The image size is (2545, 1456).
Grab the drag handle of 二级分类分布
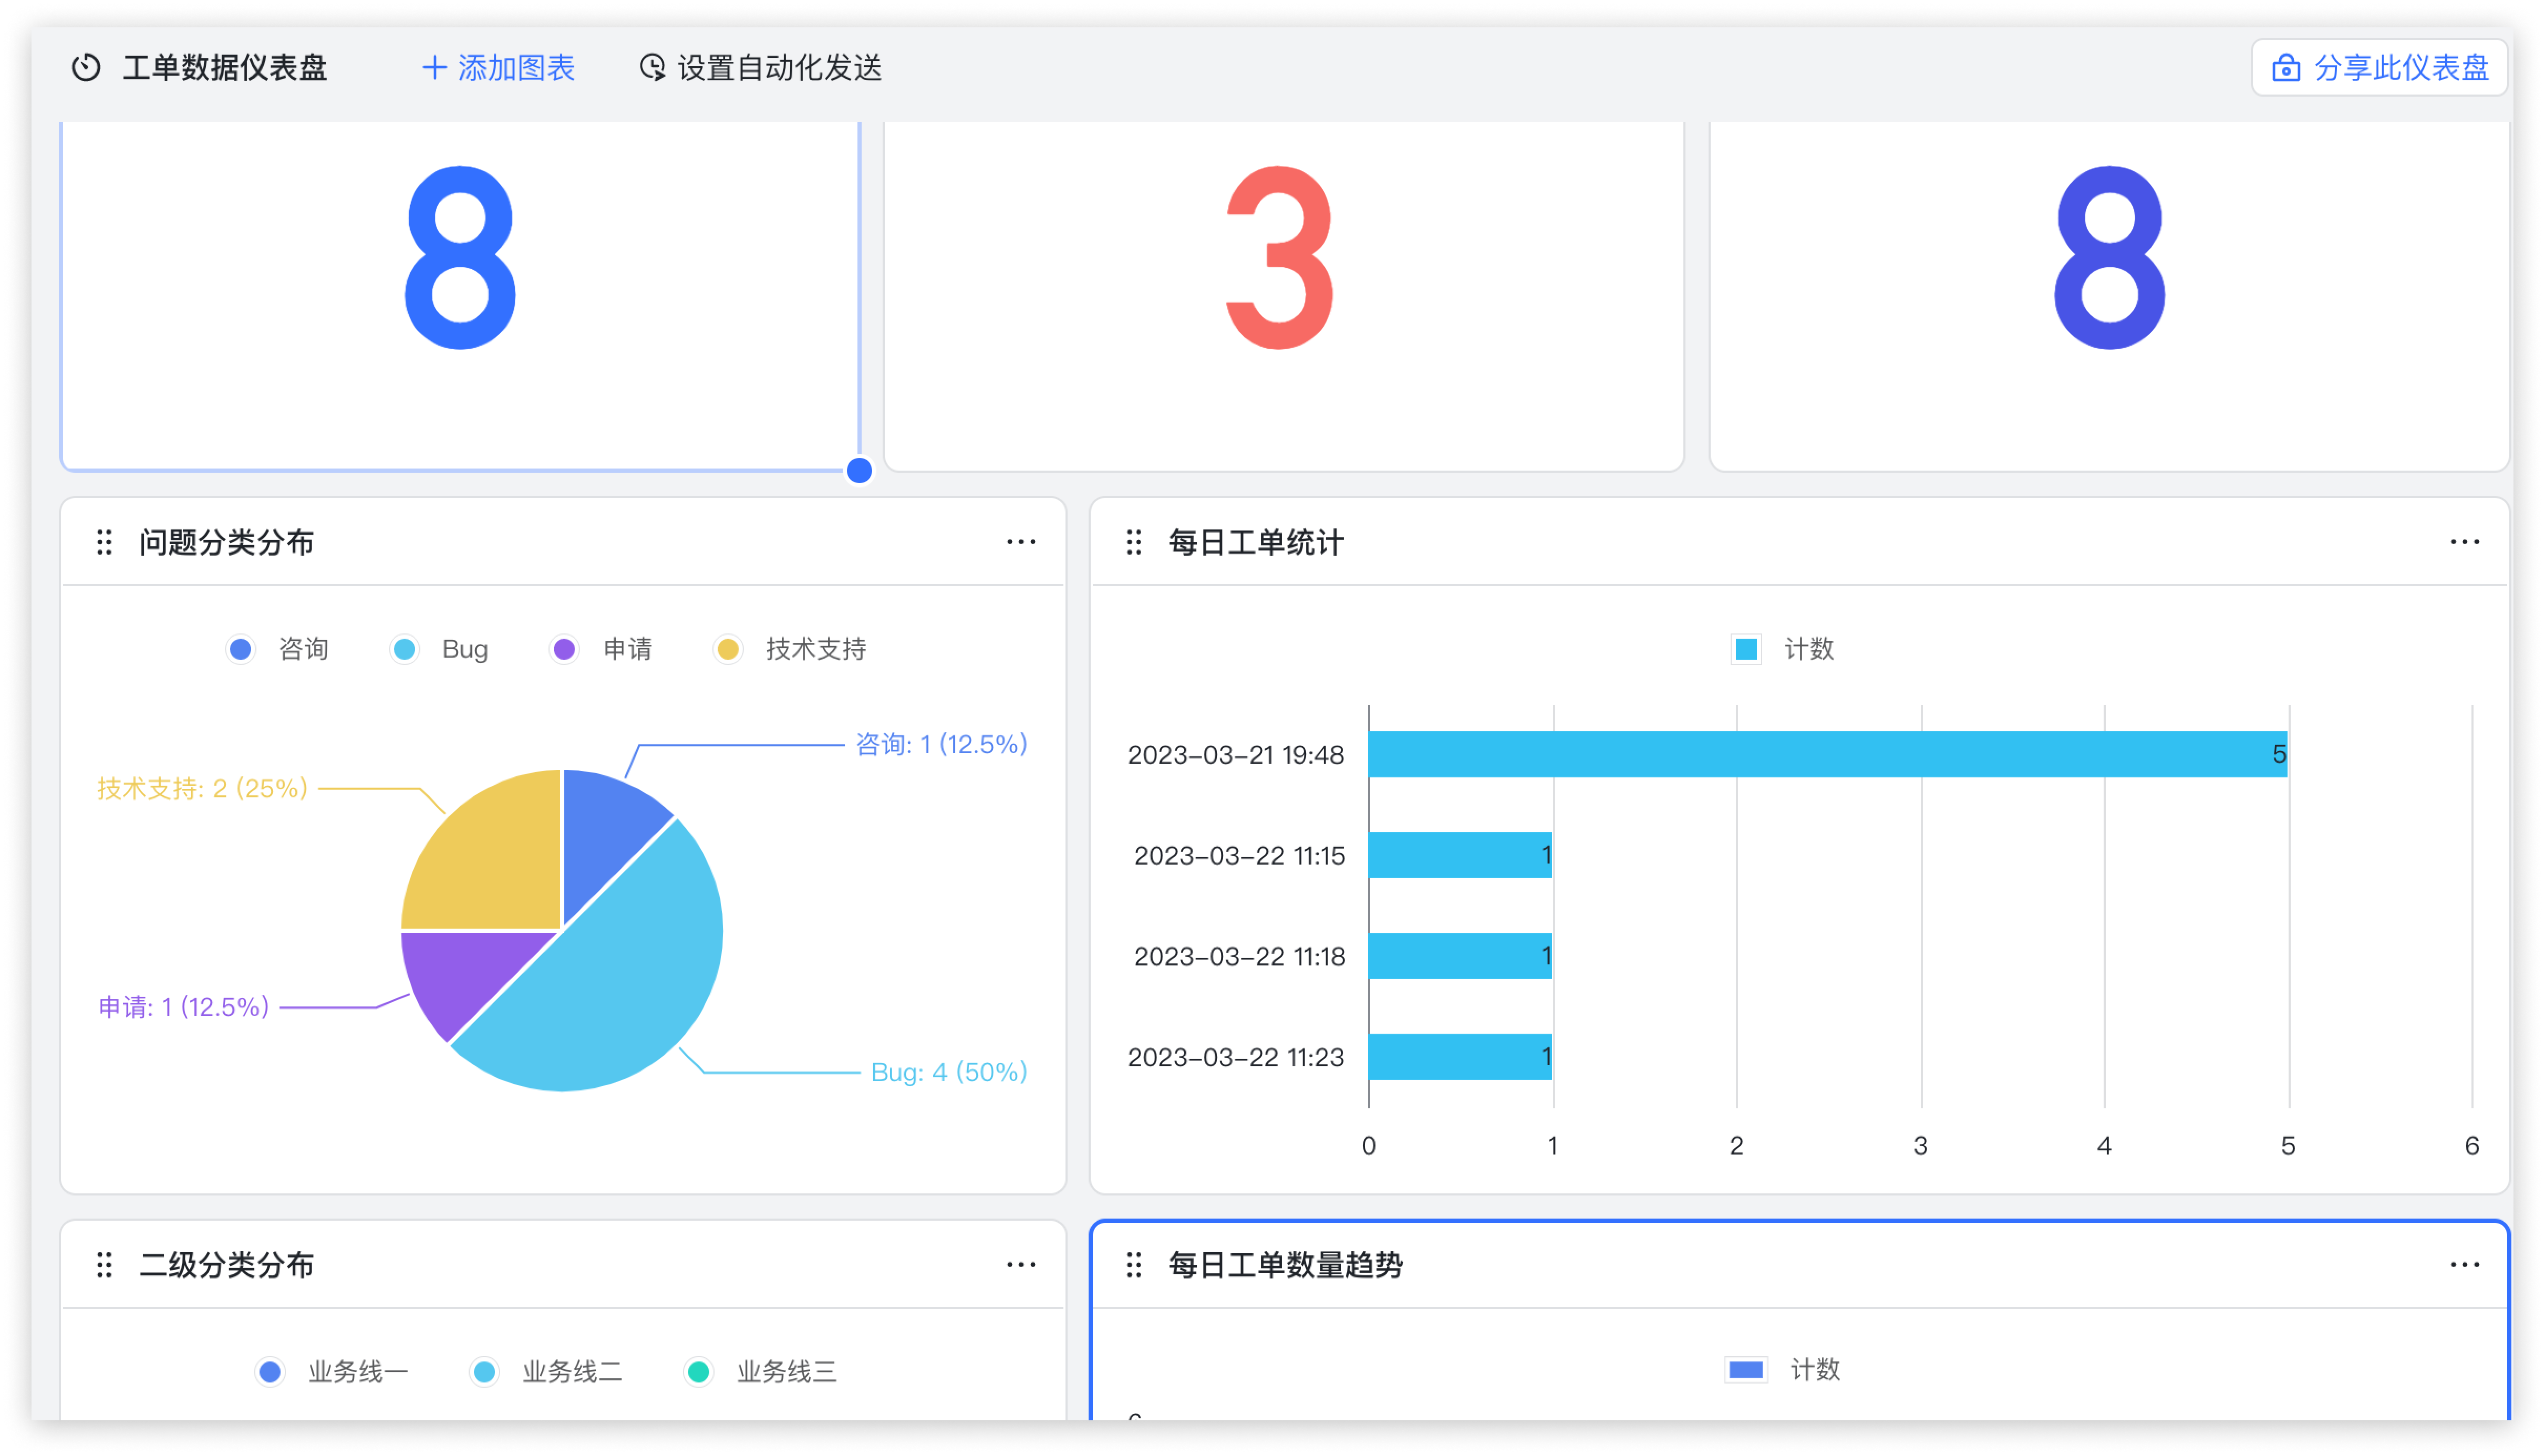(x=104, y=1265)
